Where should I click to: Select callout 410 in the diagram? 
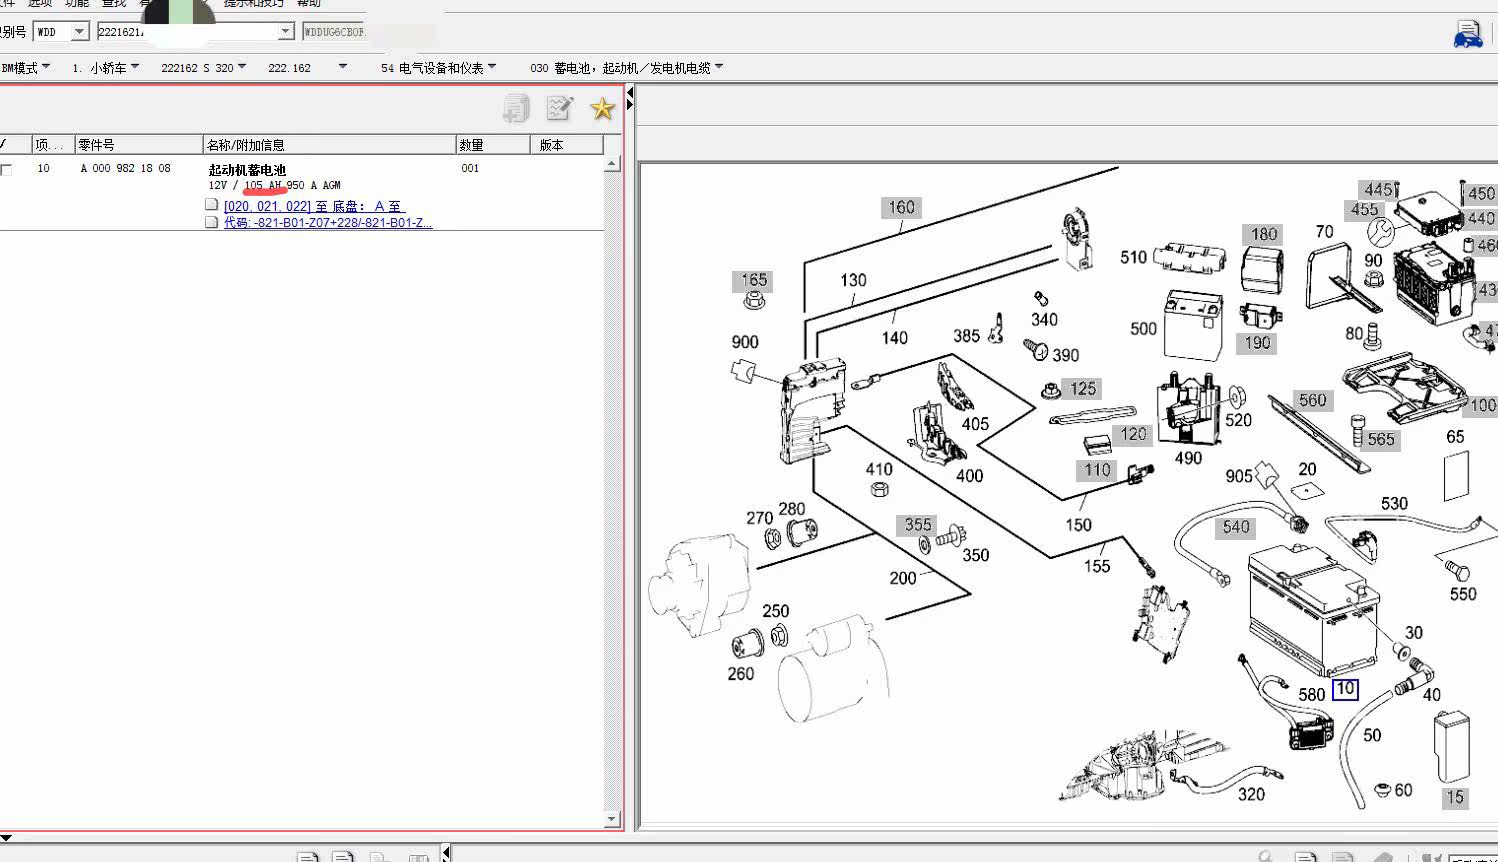[879, 469]
